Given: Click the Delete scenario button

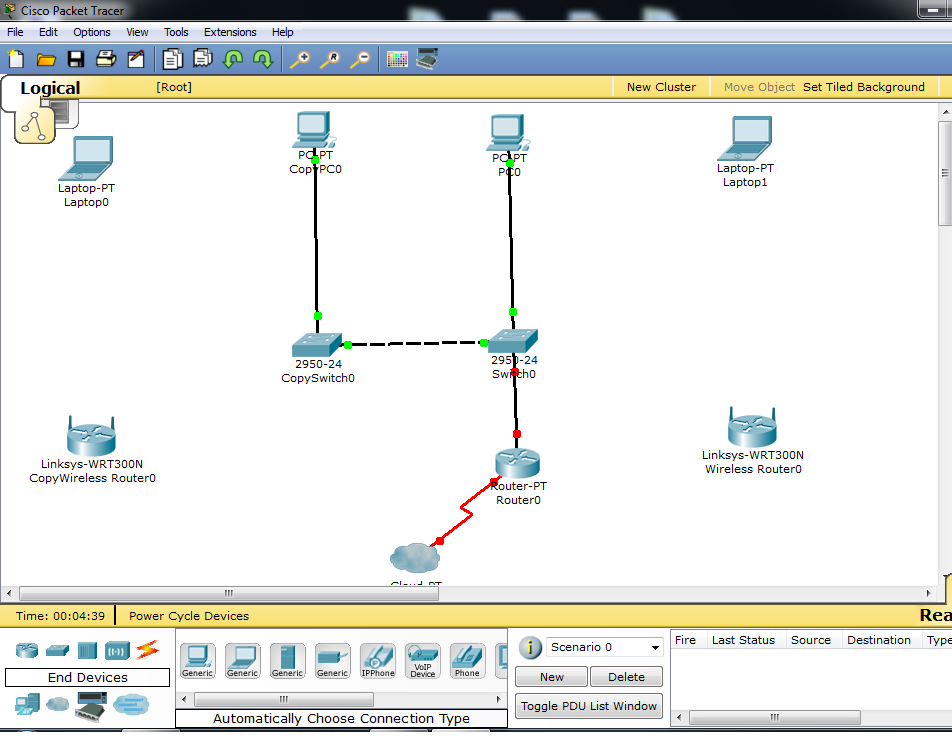Looking at the screenshot, I should point(626,676).
